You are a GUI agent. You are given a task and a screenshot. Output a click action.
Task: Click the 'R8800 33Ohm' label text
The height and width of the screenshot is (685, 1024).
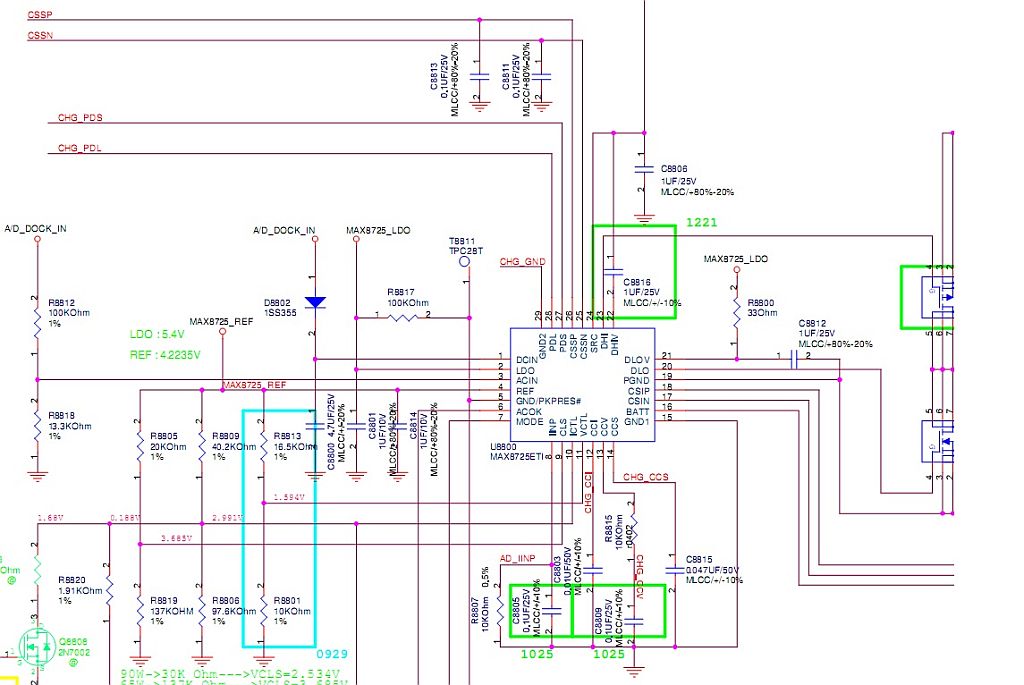(x=761, y=308)
